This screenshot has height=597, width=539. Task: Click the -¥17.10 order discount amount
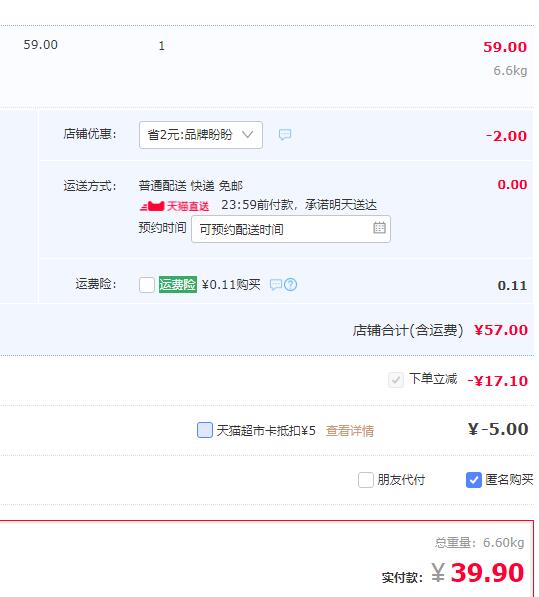498,381
